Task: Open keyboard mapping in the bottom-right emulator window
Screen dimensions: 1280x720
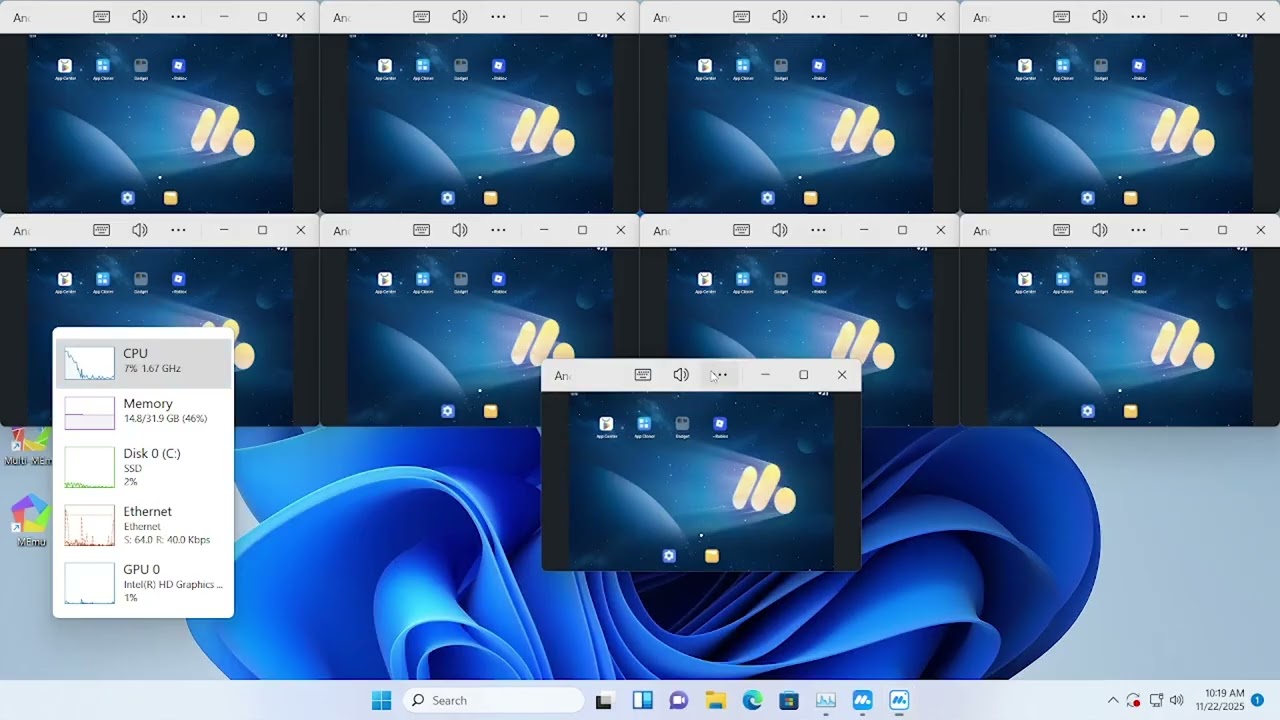Action: pyautogui.click(x=1061, y=230)
